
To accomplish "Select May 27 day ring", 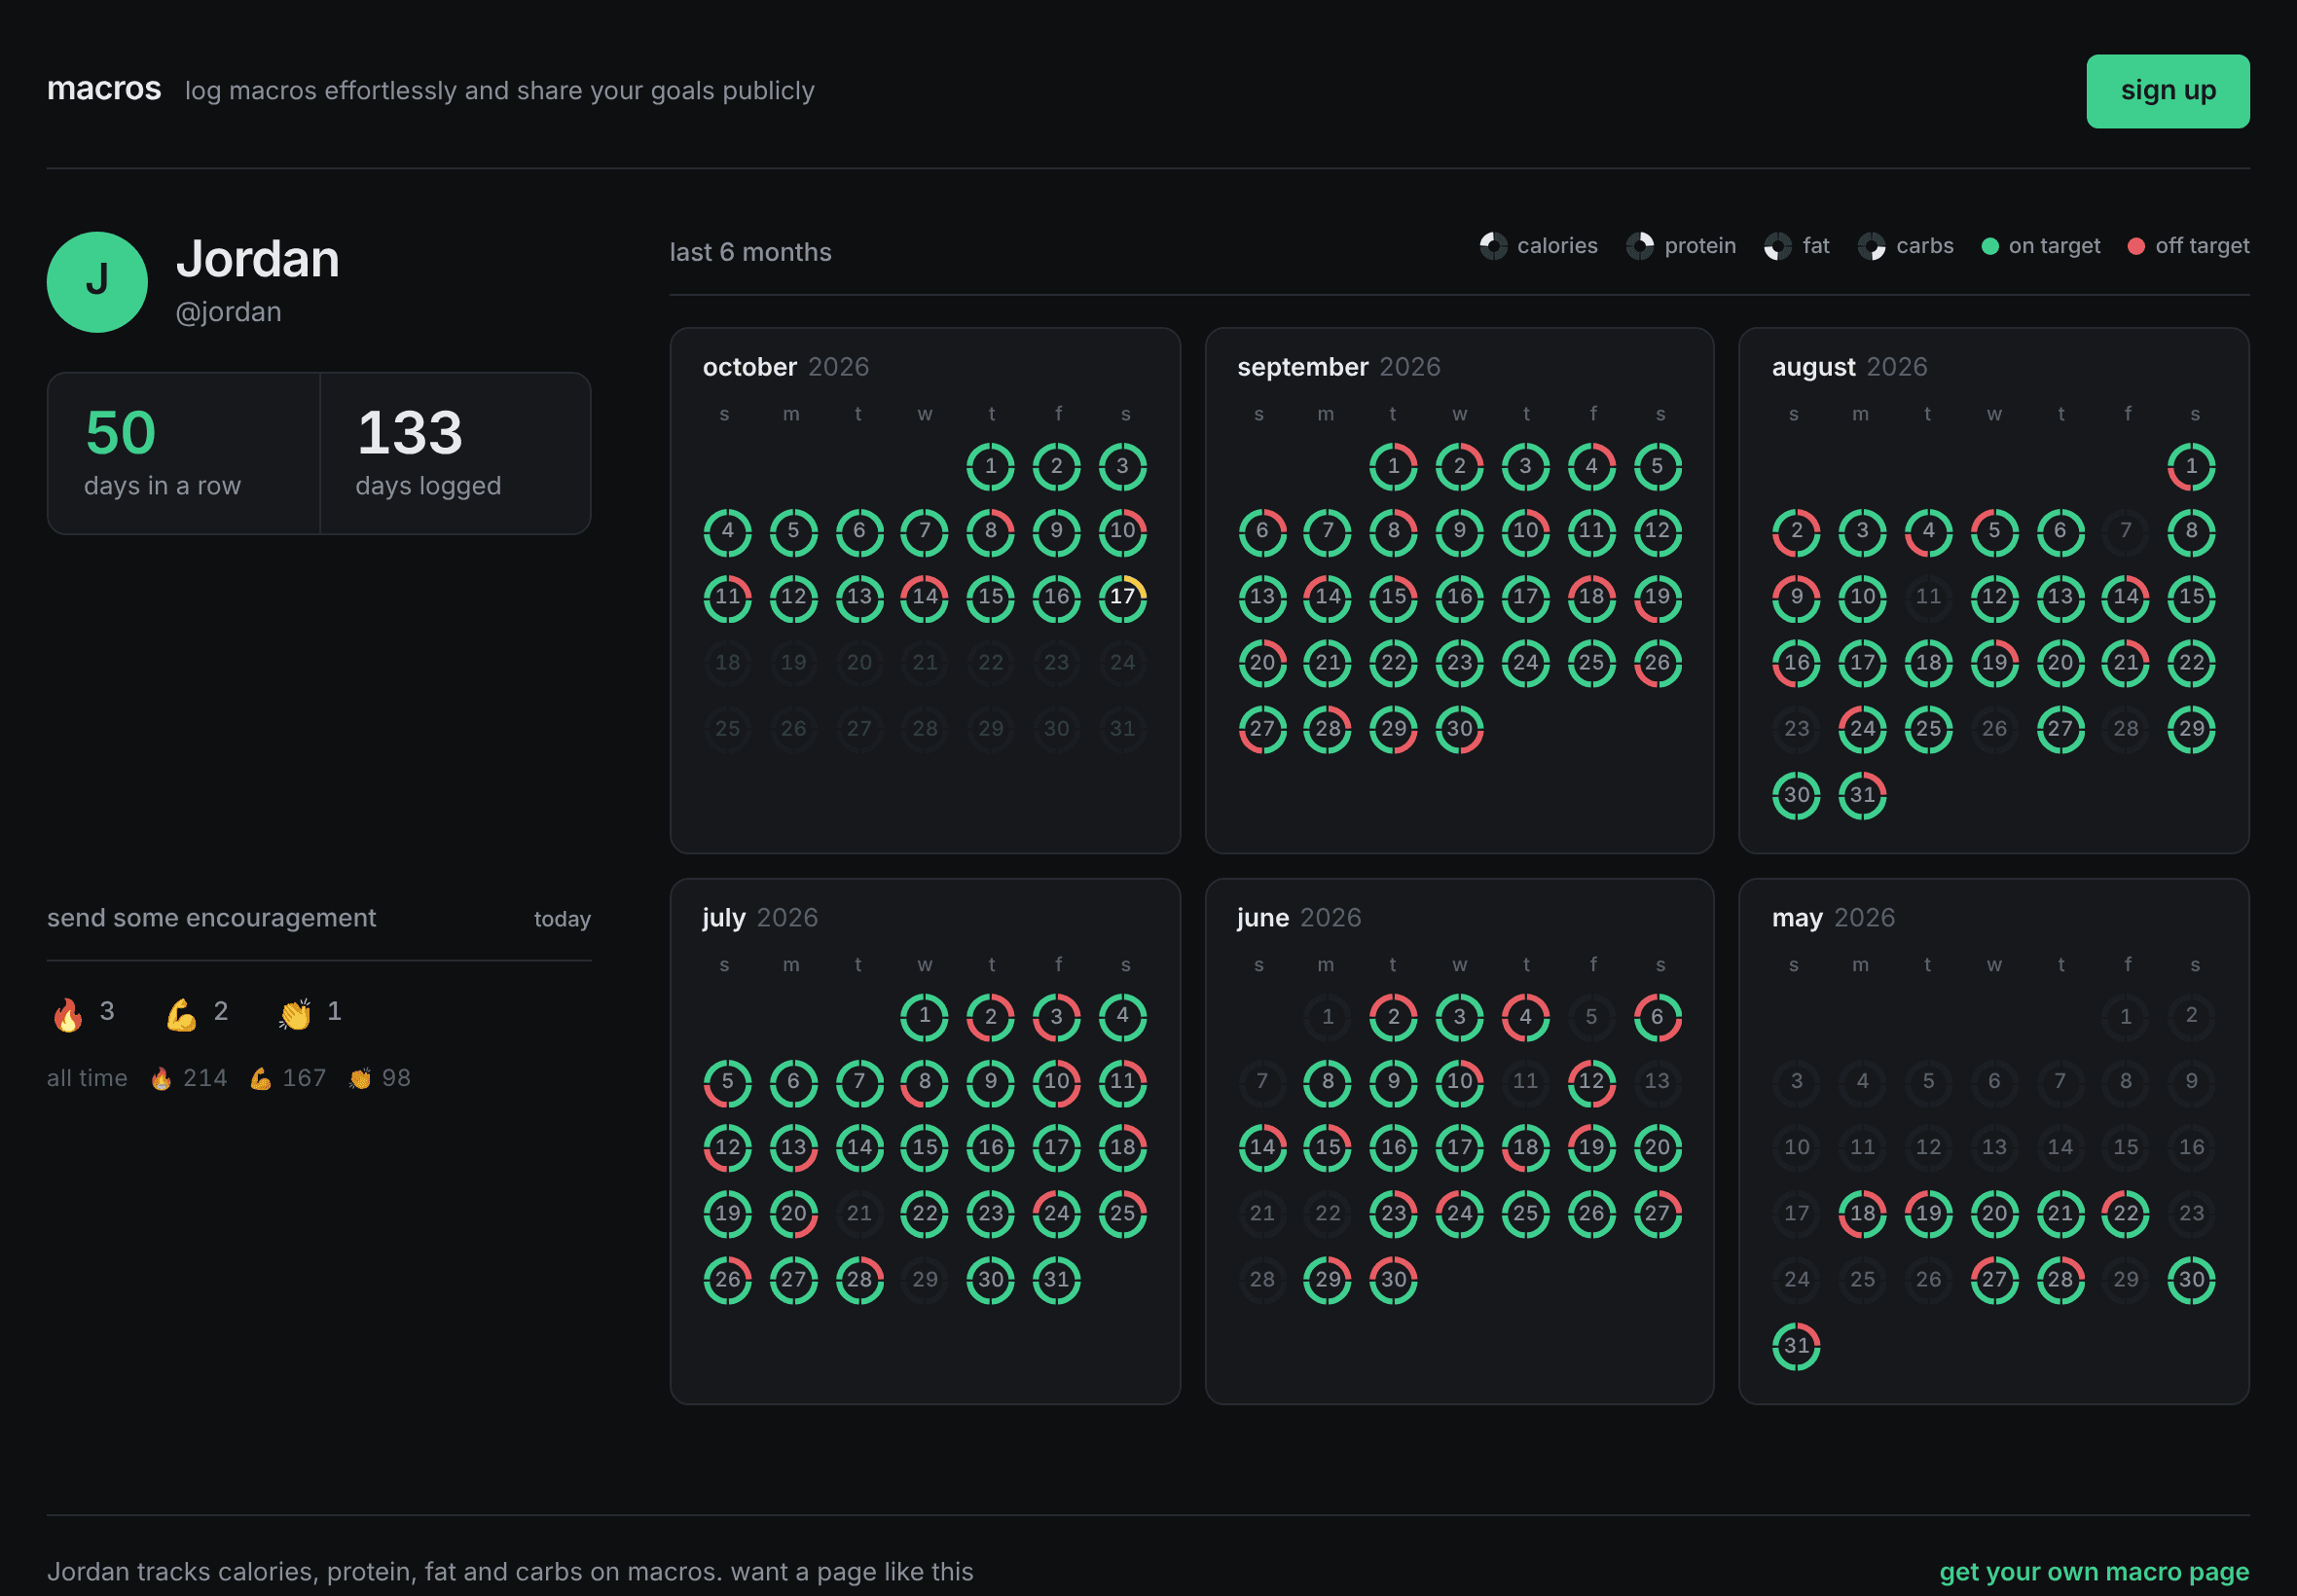I will [1994, 1279].
